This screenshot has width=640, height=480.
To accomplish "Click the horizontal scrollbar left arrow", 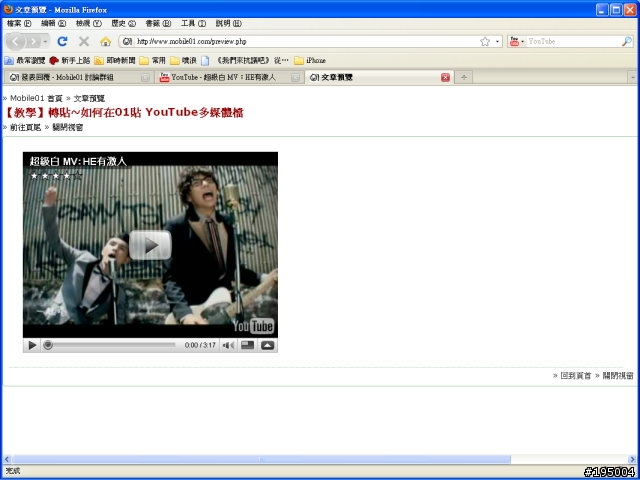I will 7,460.
